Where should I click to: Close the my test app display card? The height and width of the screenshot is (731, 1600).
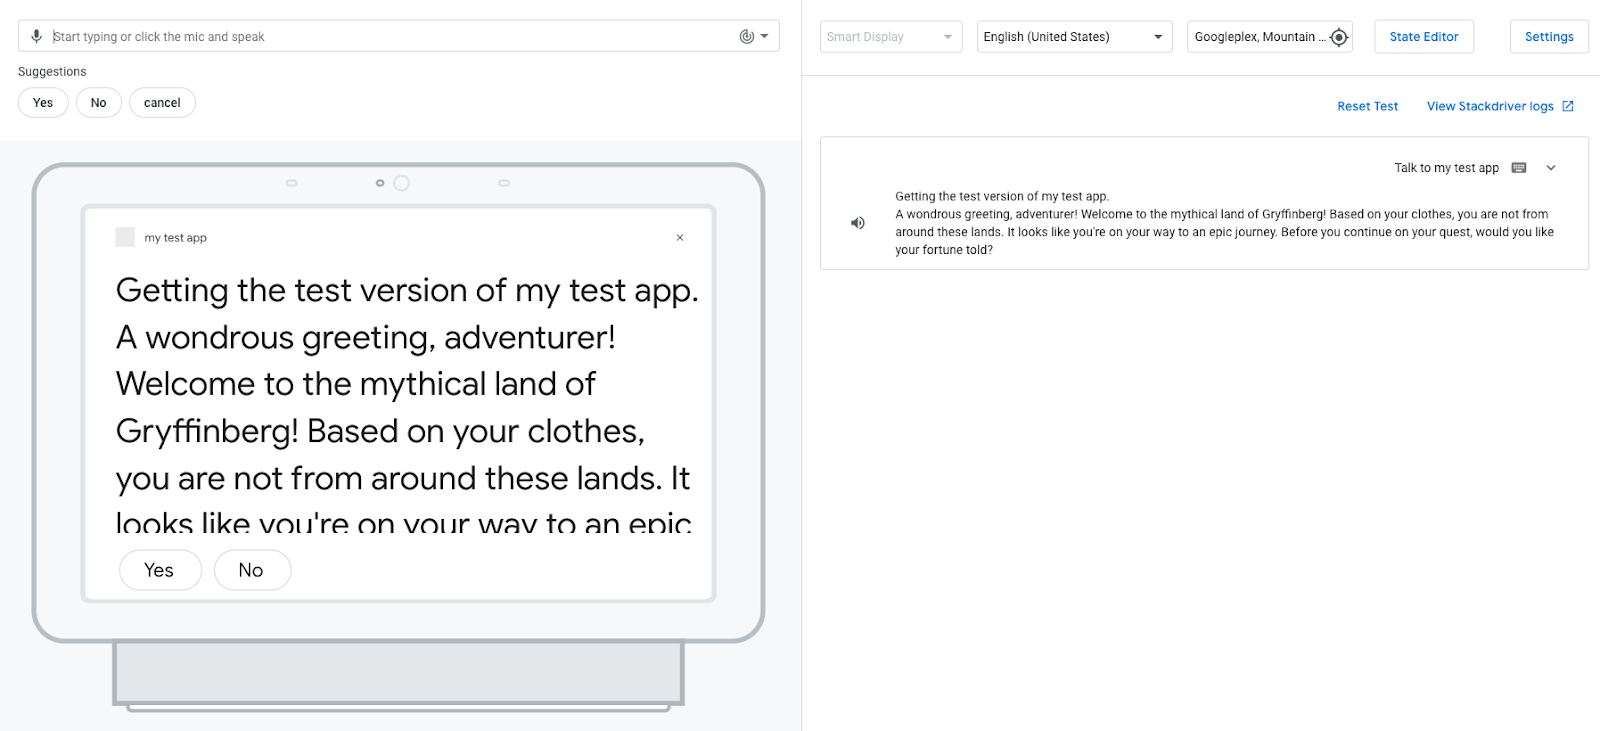coord(680,238)
